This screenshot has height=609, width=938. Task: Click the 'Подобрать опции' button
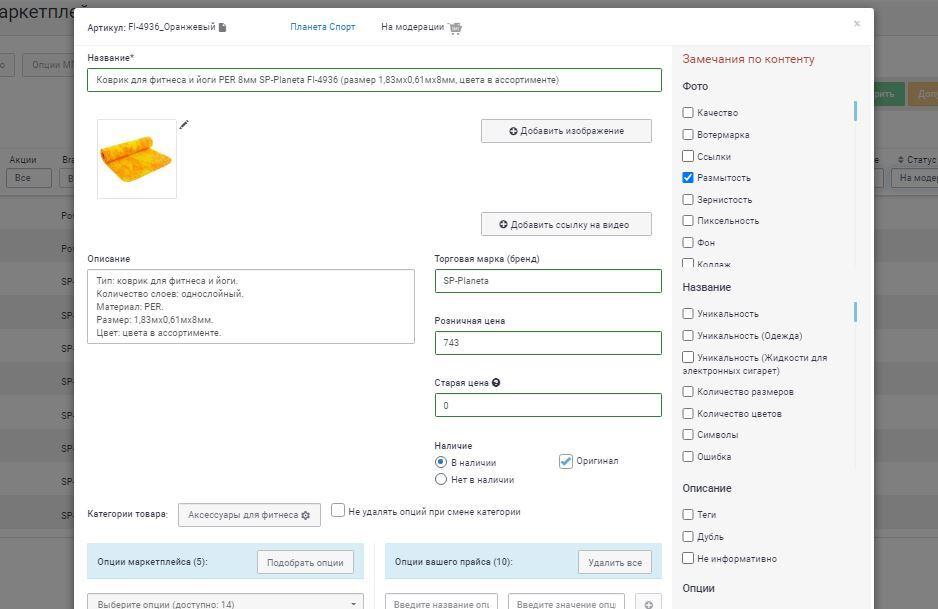tap(305, 562)
